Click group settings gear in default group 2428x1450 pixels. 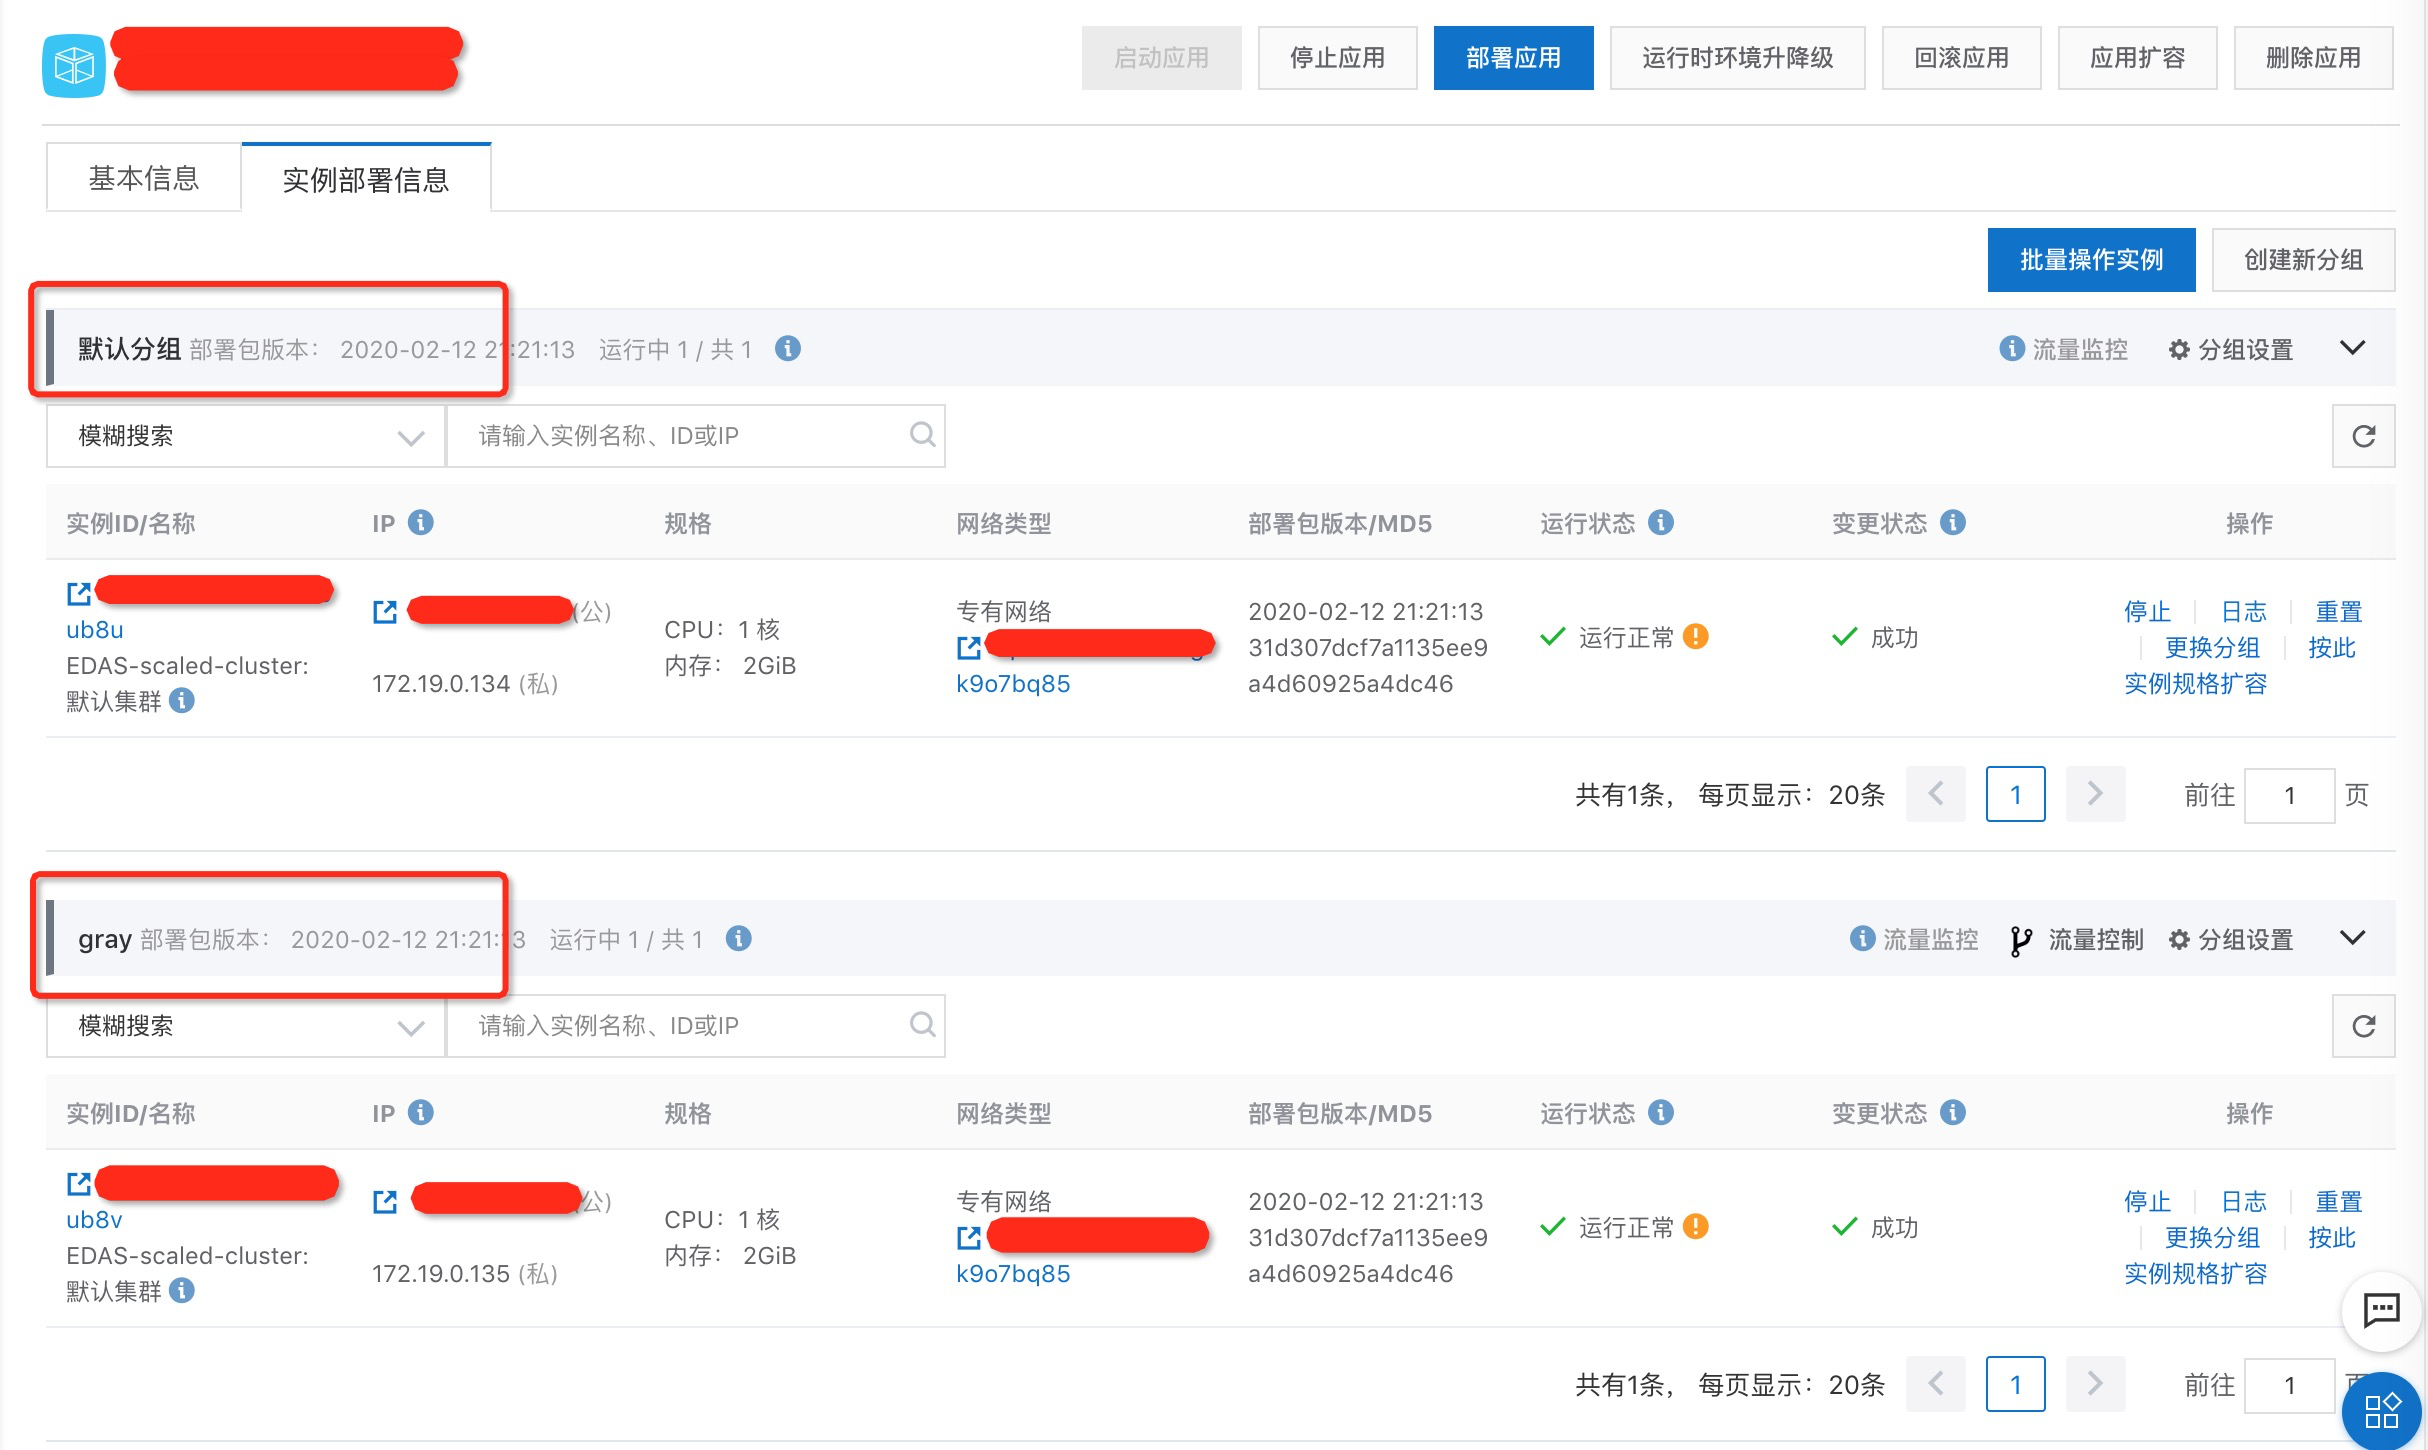click(x=2179, y=350)
